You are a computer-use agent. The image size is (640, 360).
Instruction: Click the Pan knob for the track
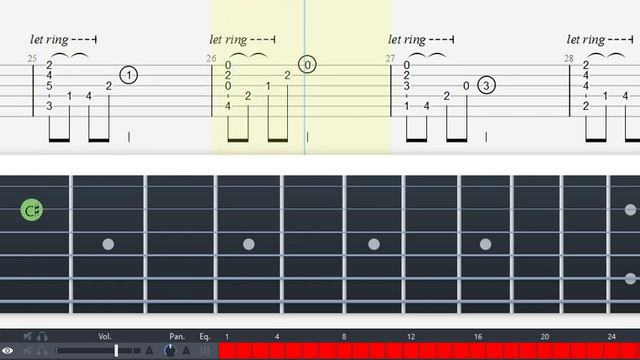point(170,350)
